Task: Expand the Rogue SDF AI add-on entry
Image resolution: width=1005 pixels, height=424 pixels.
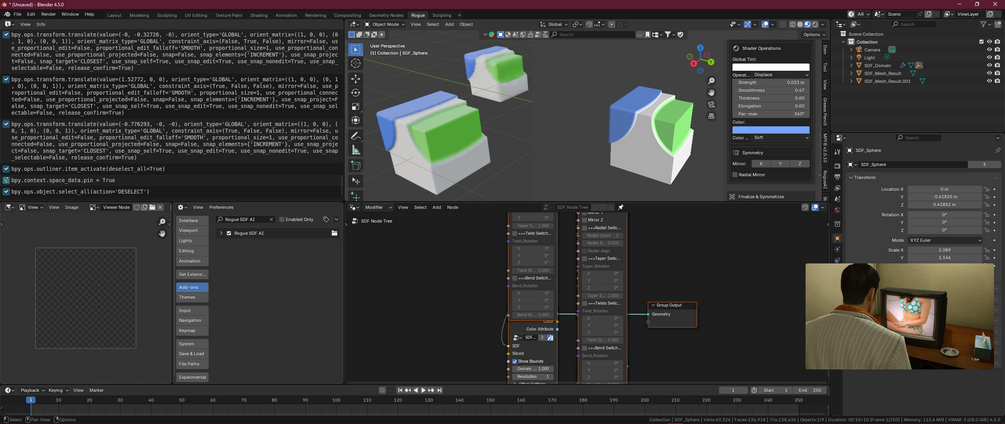Action: (x=221, y=233)
